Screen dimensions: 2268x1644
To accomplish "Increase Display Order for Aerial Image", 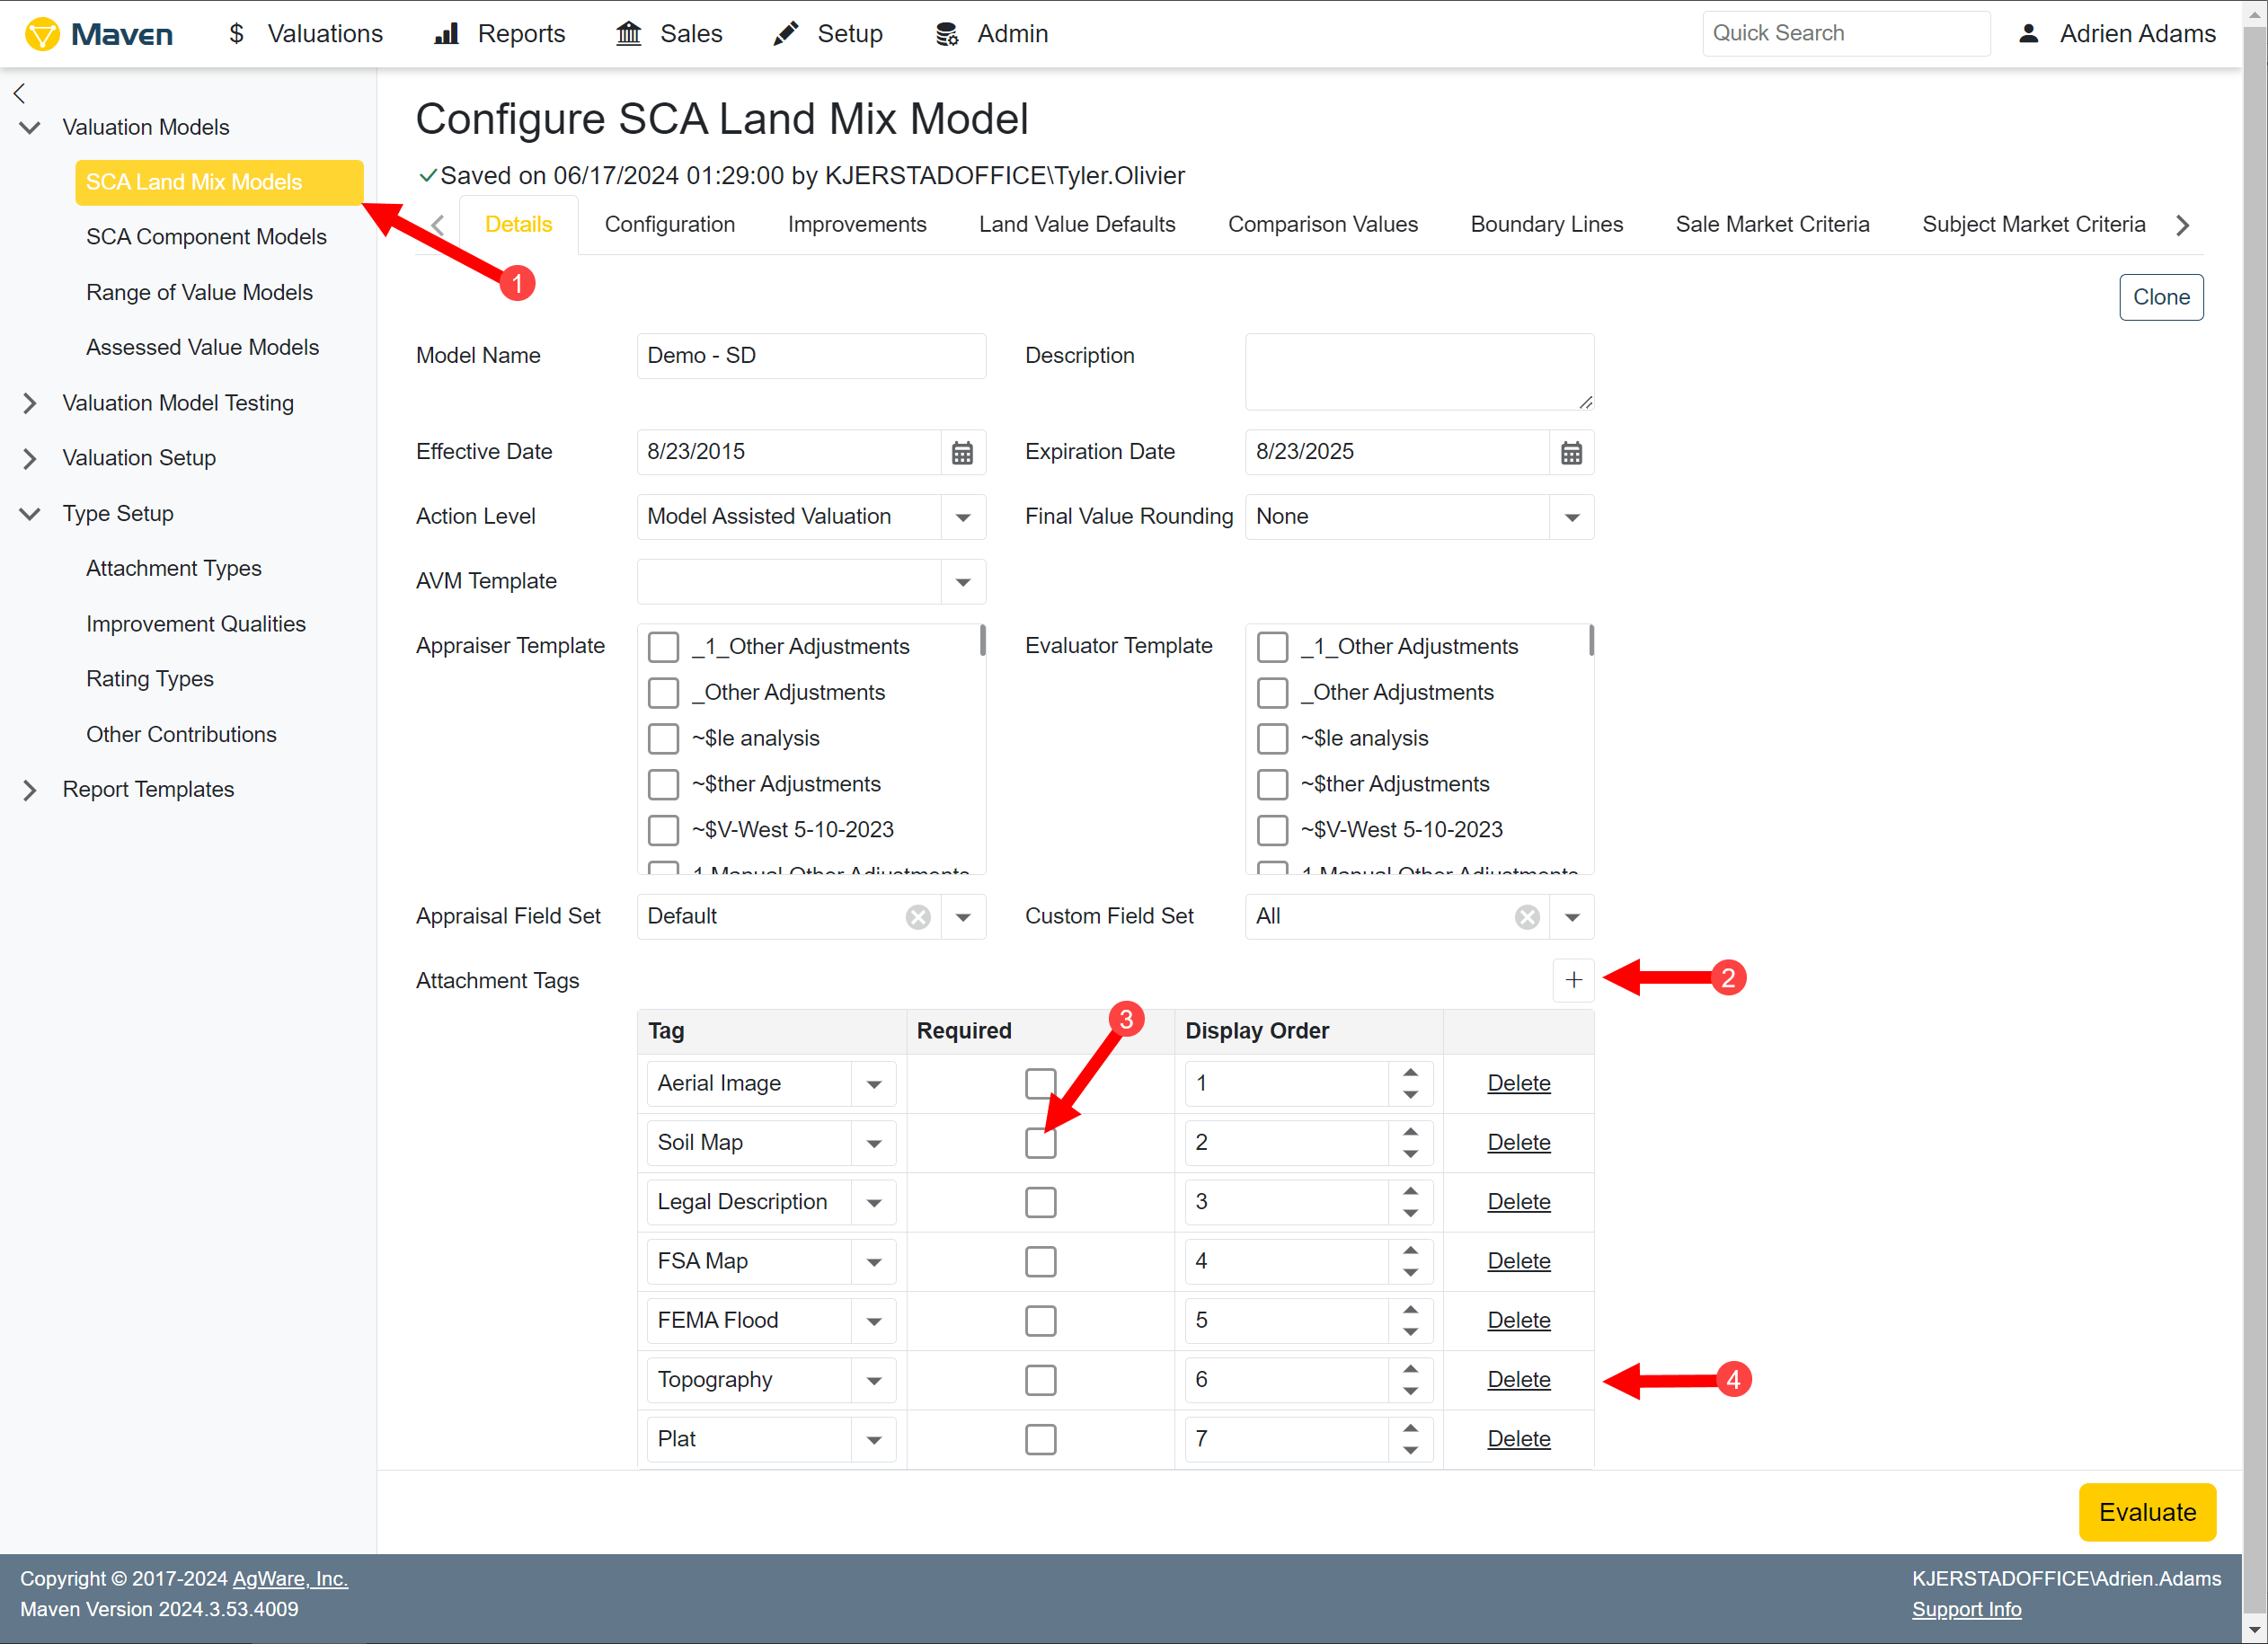I will (x=1410, y=1073).
